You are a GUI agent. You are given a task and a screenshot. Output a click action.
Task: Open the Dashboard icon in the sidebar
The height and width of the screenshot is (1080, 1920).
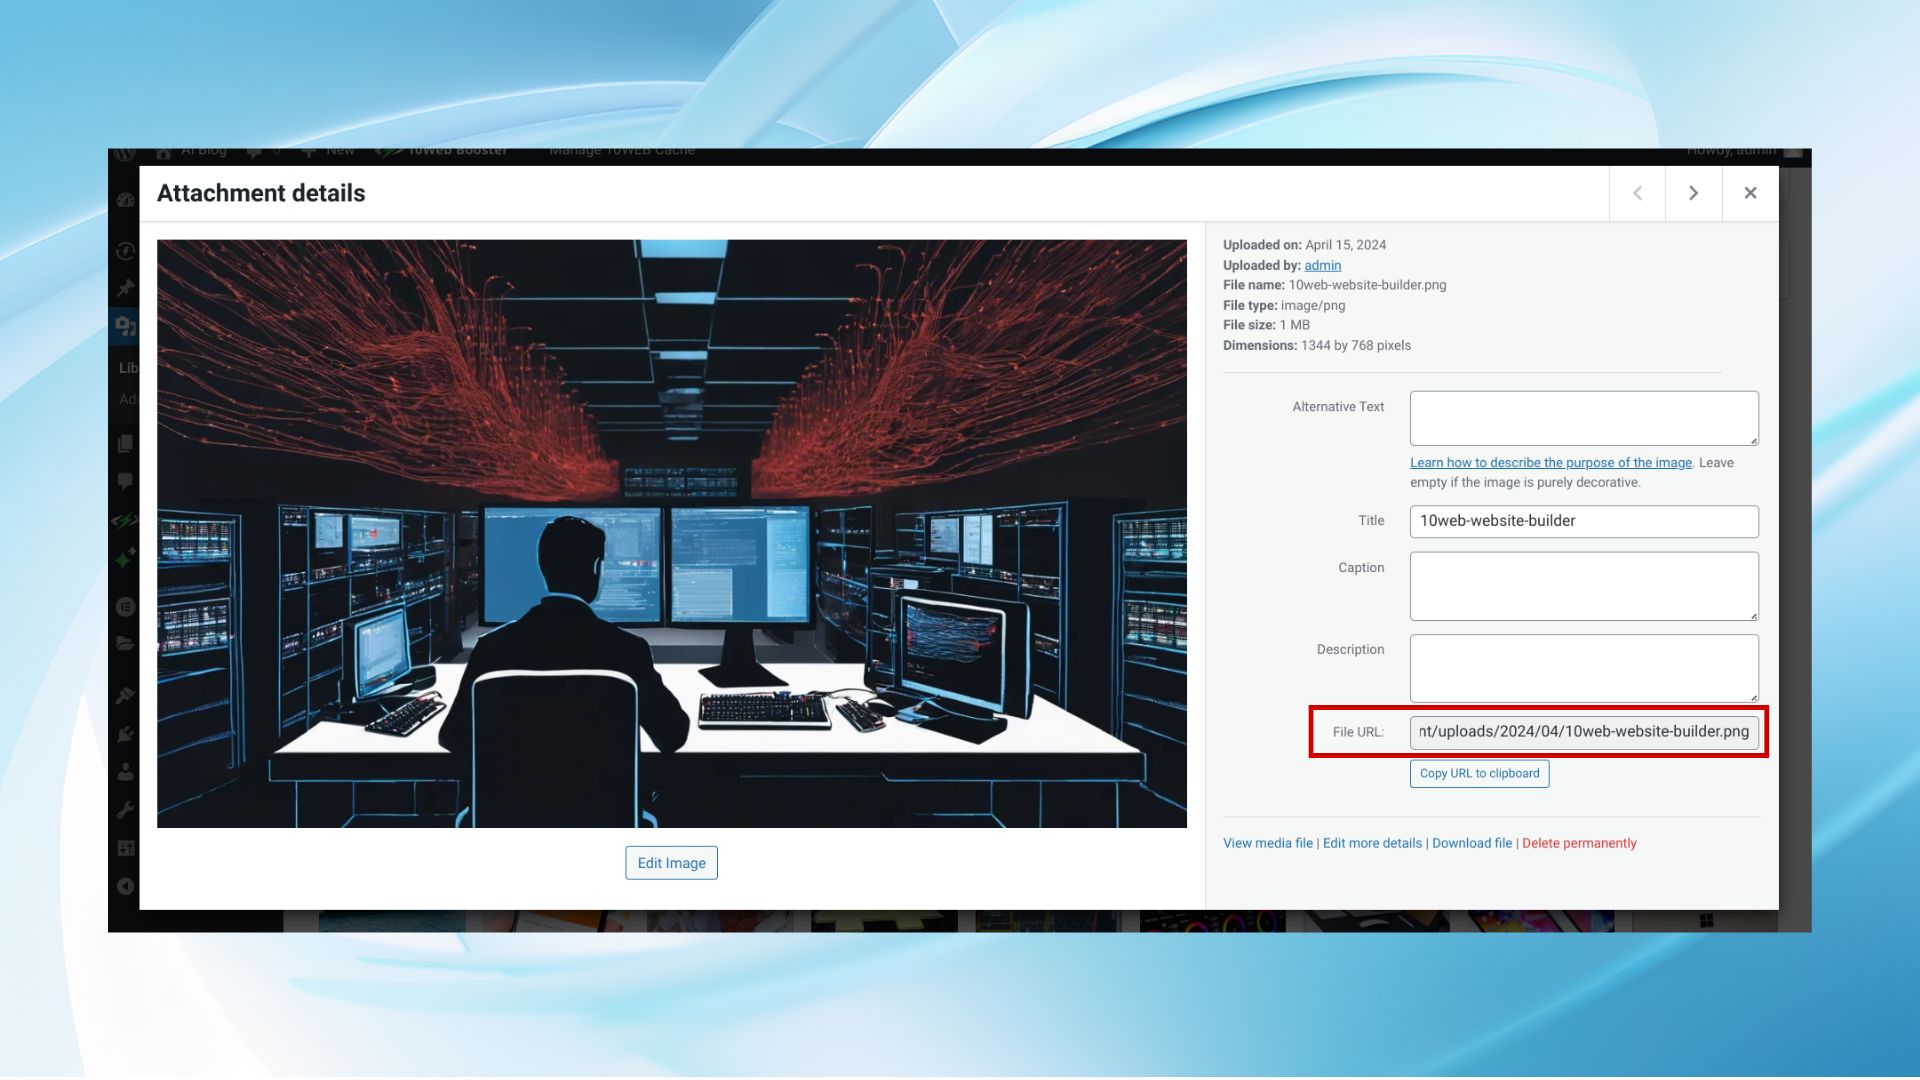(x=125, y=200)
